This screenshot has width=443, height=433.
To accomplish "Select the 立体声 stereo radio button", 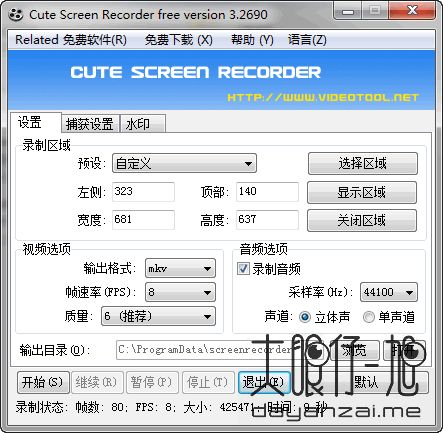I will point(305,317).
